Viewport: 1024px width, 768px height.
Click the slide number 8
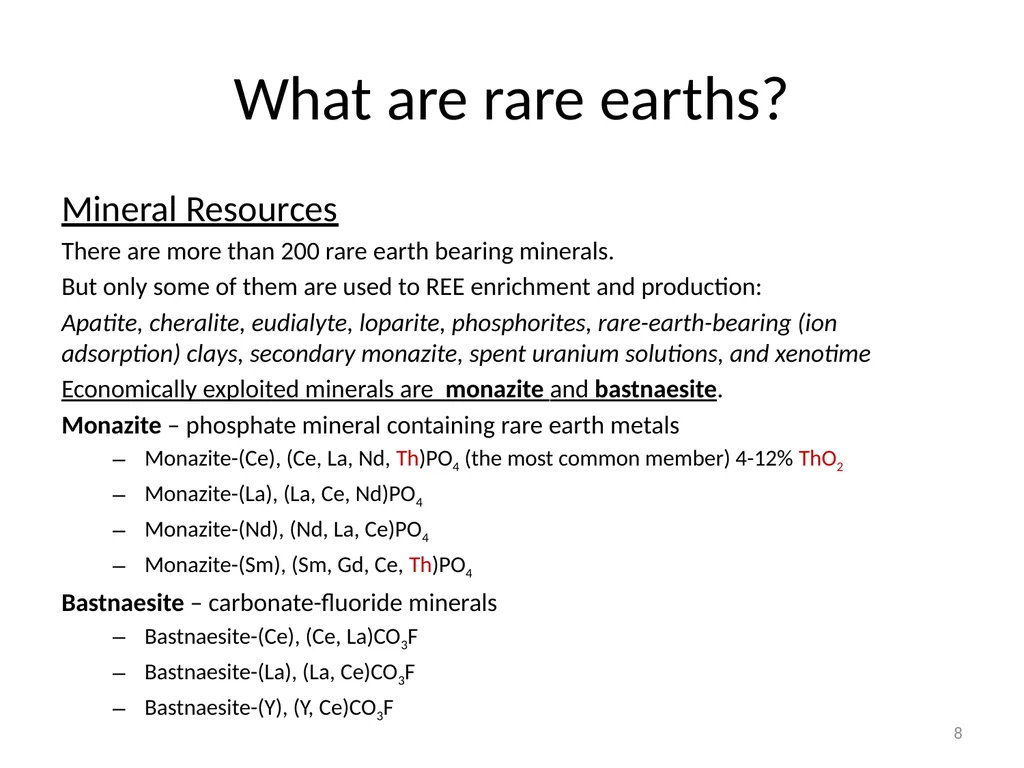pyautogui.click(x=958, y=733)
